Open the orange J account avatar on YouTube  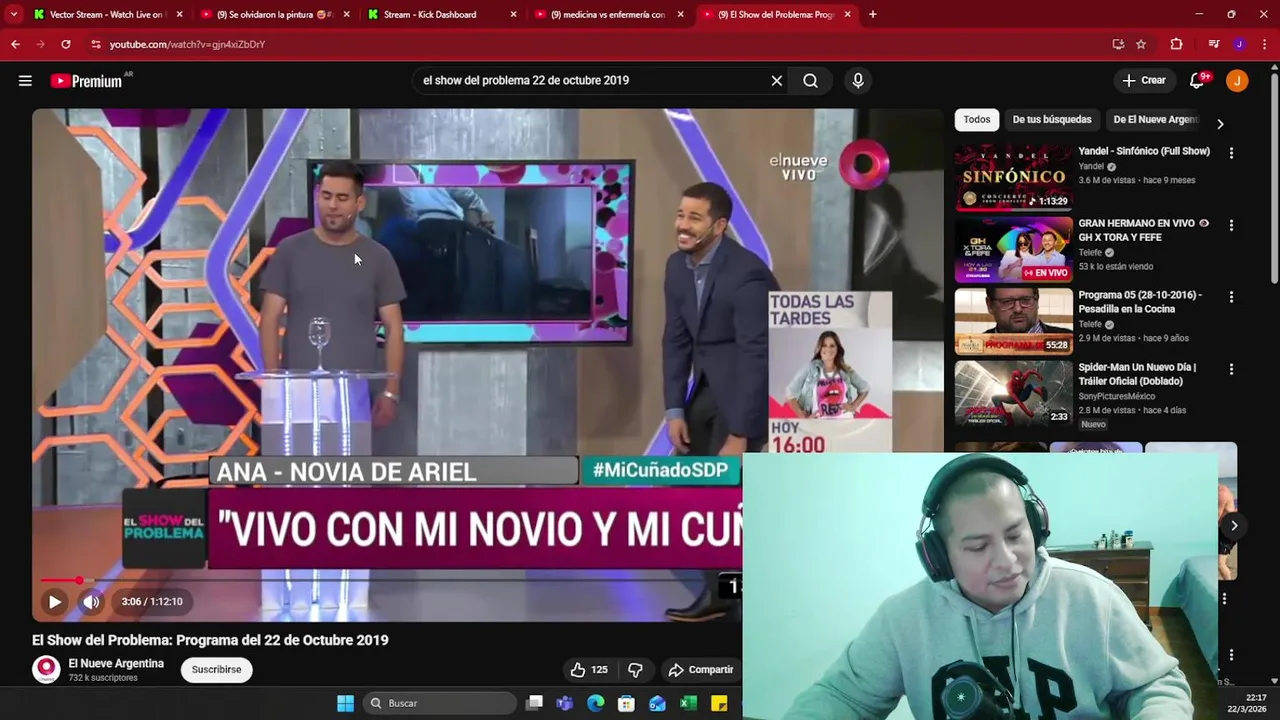(x=1237, y=81)
